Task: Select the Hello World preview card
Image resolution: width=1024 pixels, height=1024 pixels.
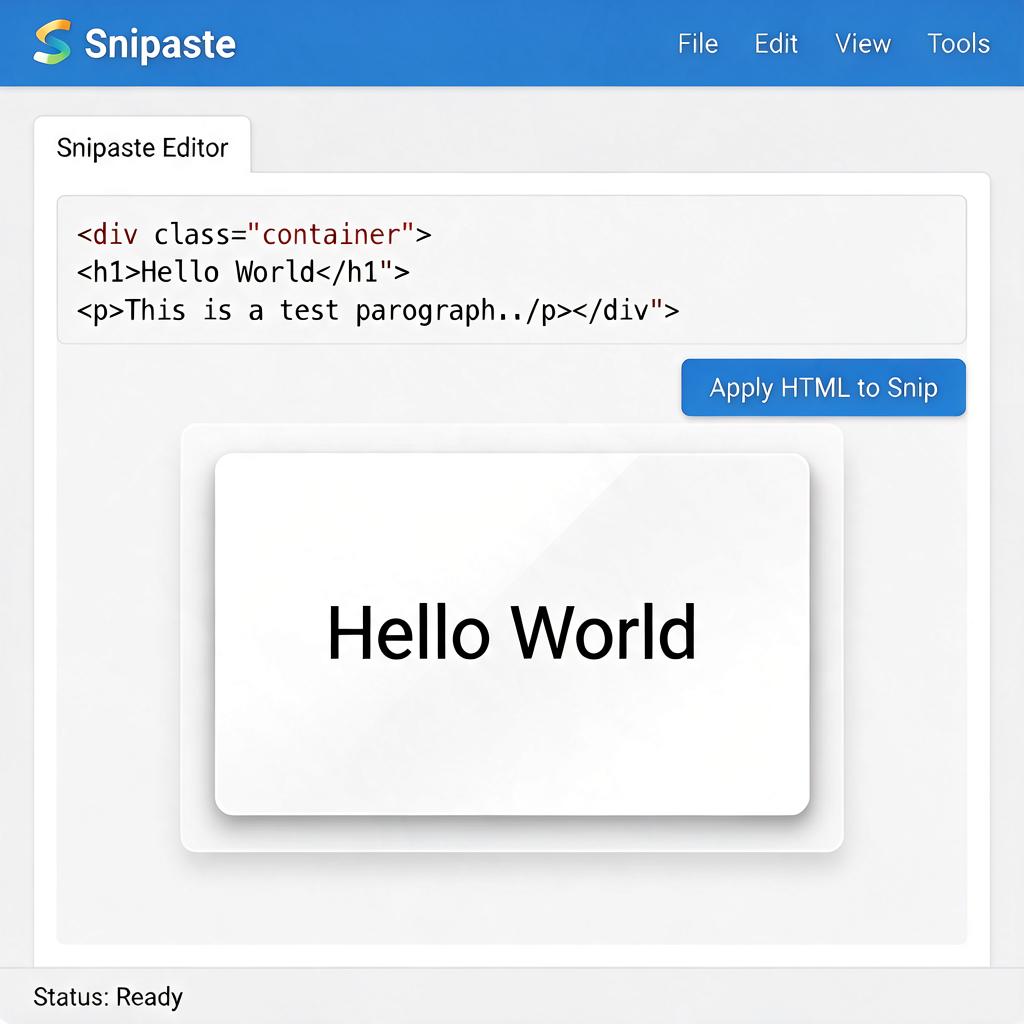Action: click(x=512, y=633)
